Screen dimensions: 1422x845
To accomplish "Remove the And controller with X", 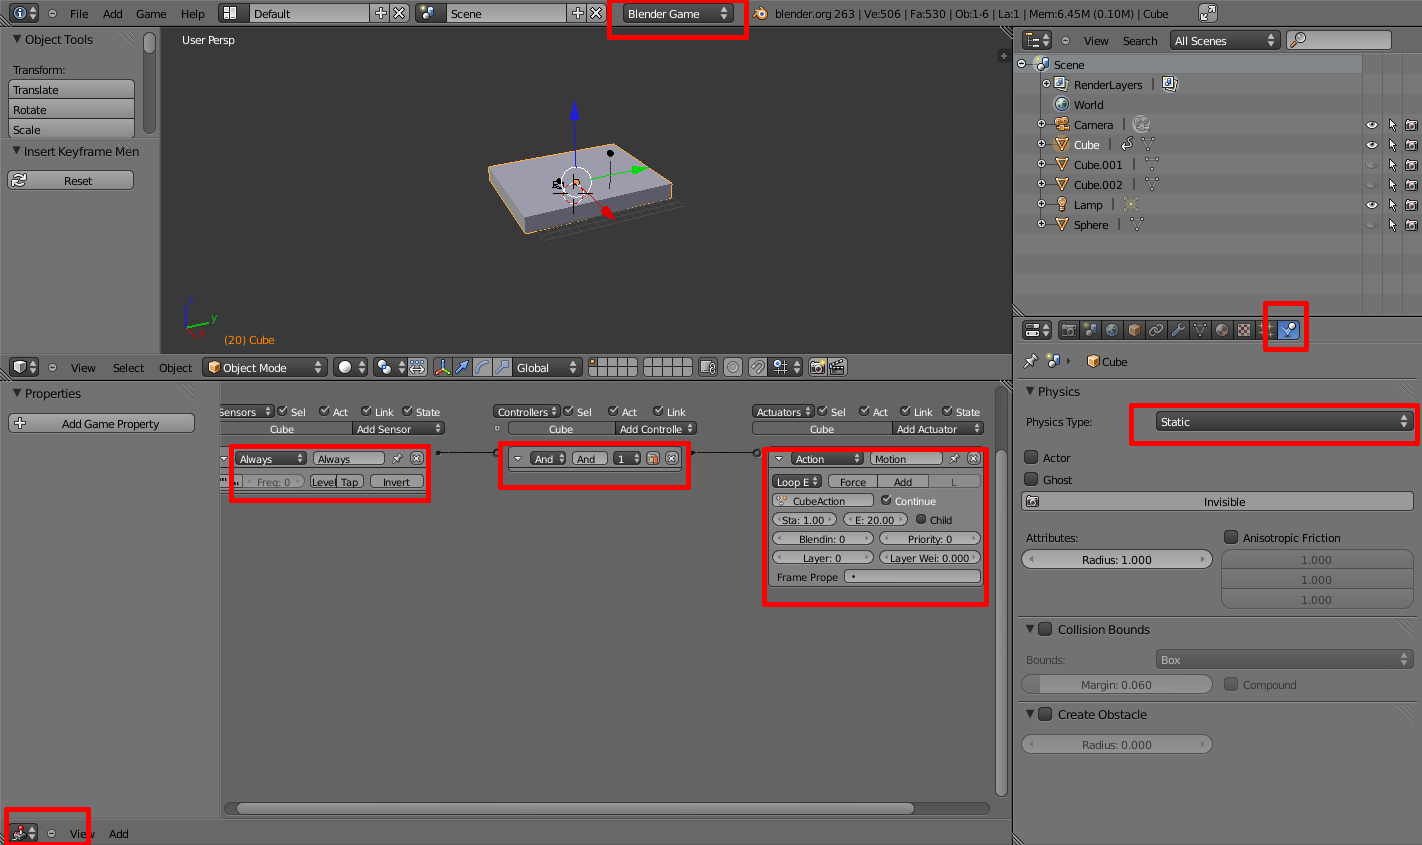I will pos(672,459).
